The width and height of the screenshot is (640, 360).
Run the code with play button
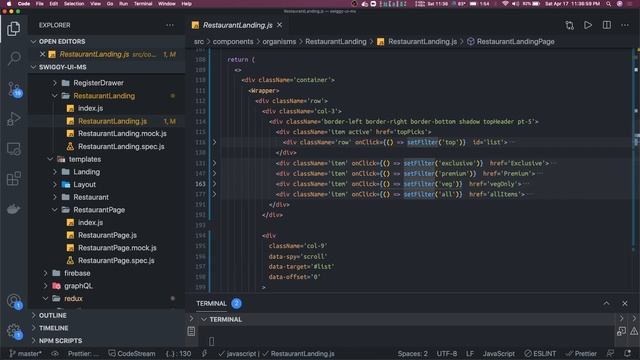point(588,25)
